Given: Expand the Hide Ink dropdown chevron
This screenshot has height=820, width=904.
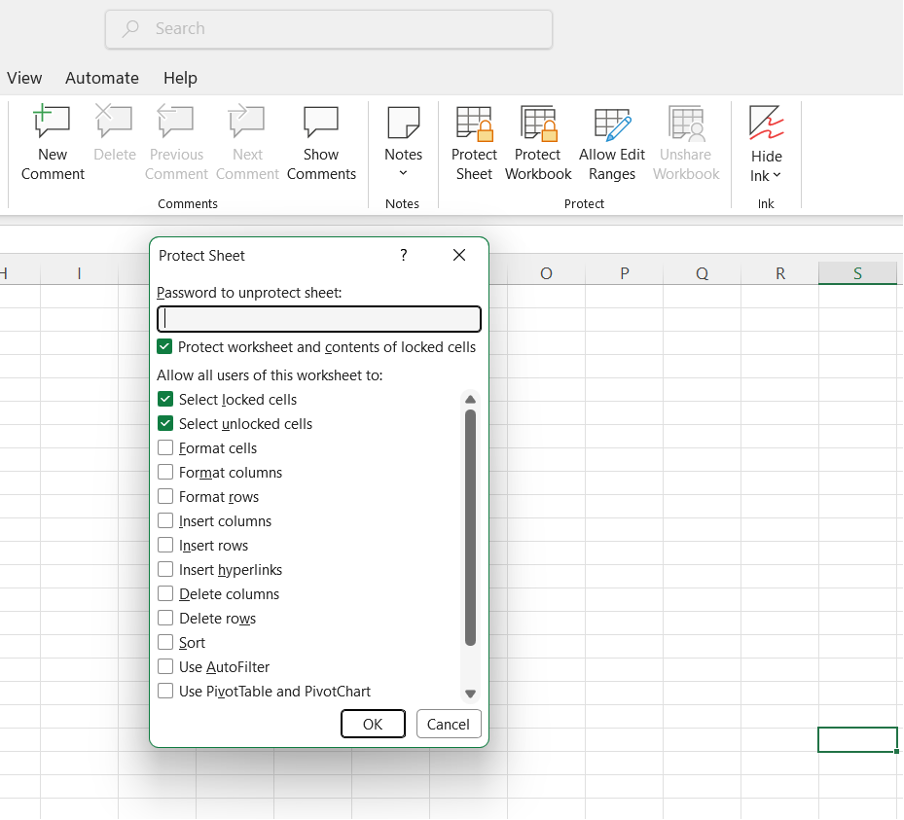Looking at the screenshot, I should [777, 176].
